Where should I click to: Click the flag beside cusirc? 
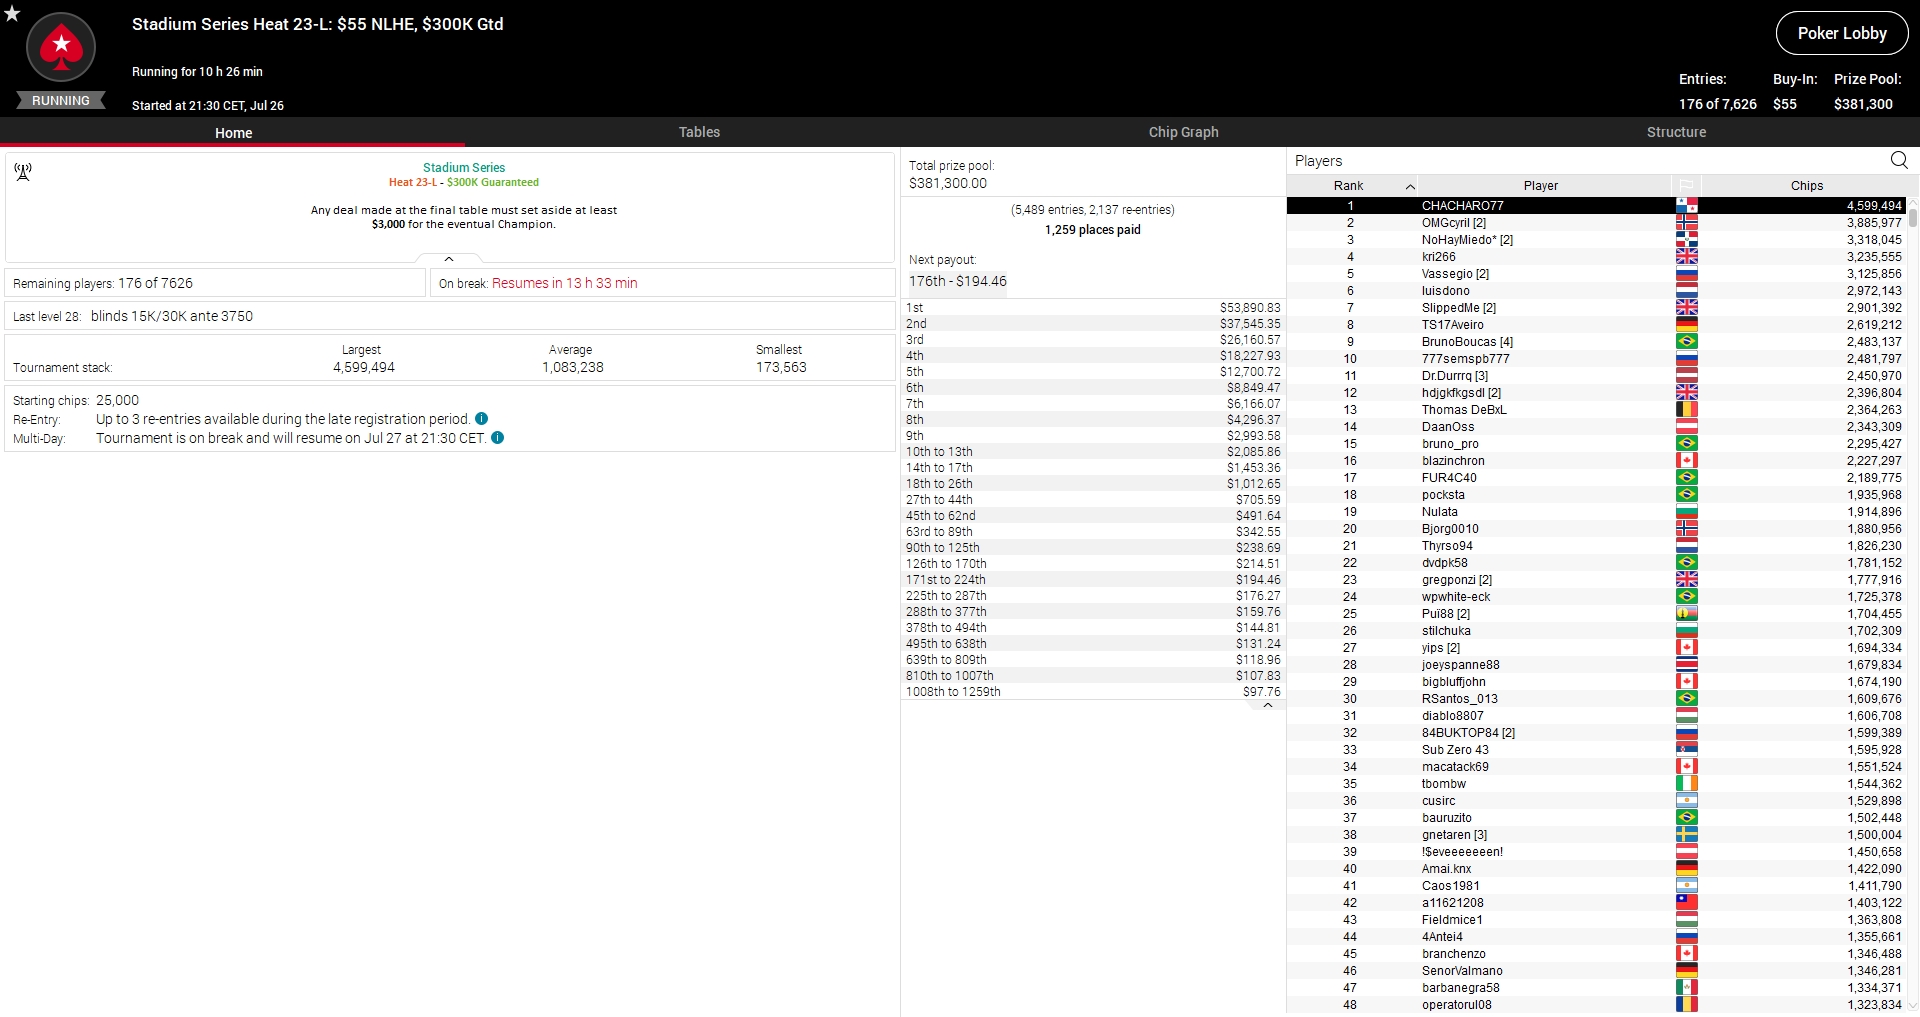click(x=1687, y=801)
